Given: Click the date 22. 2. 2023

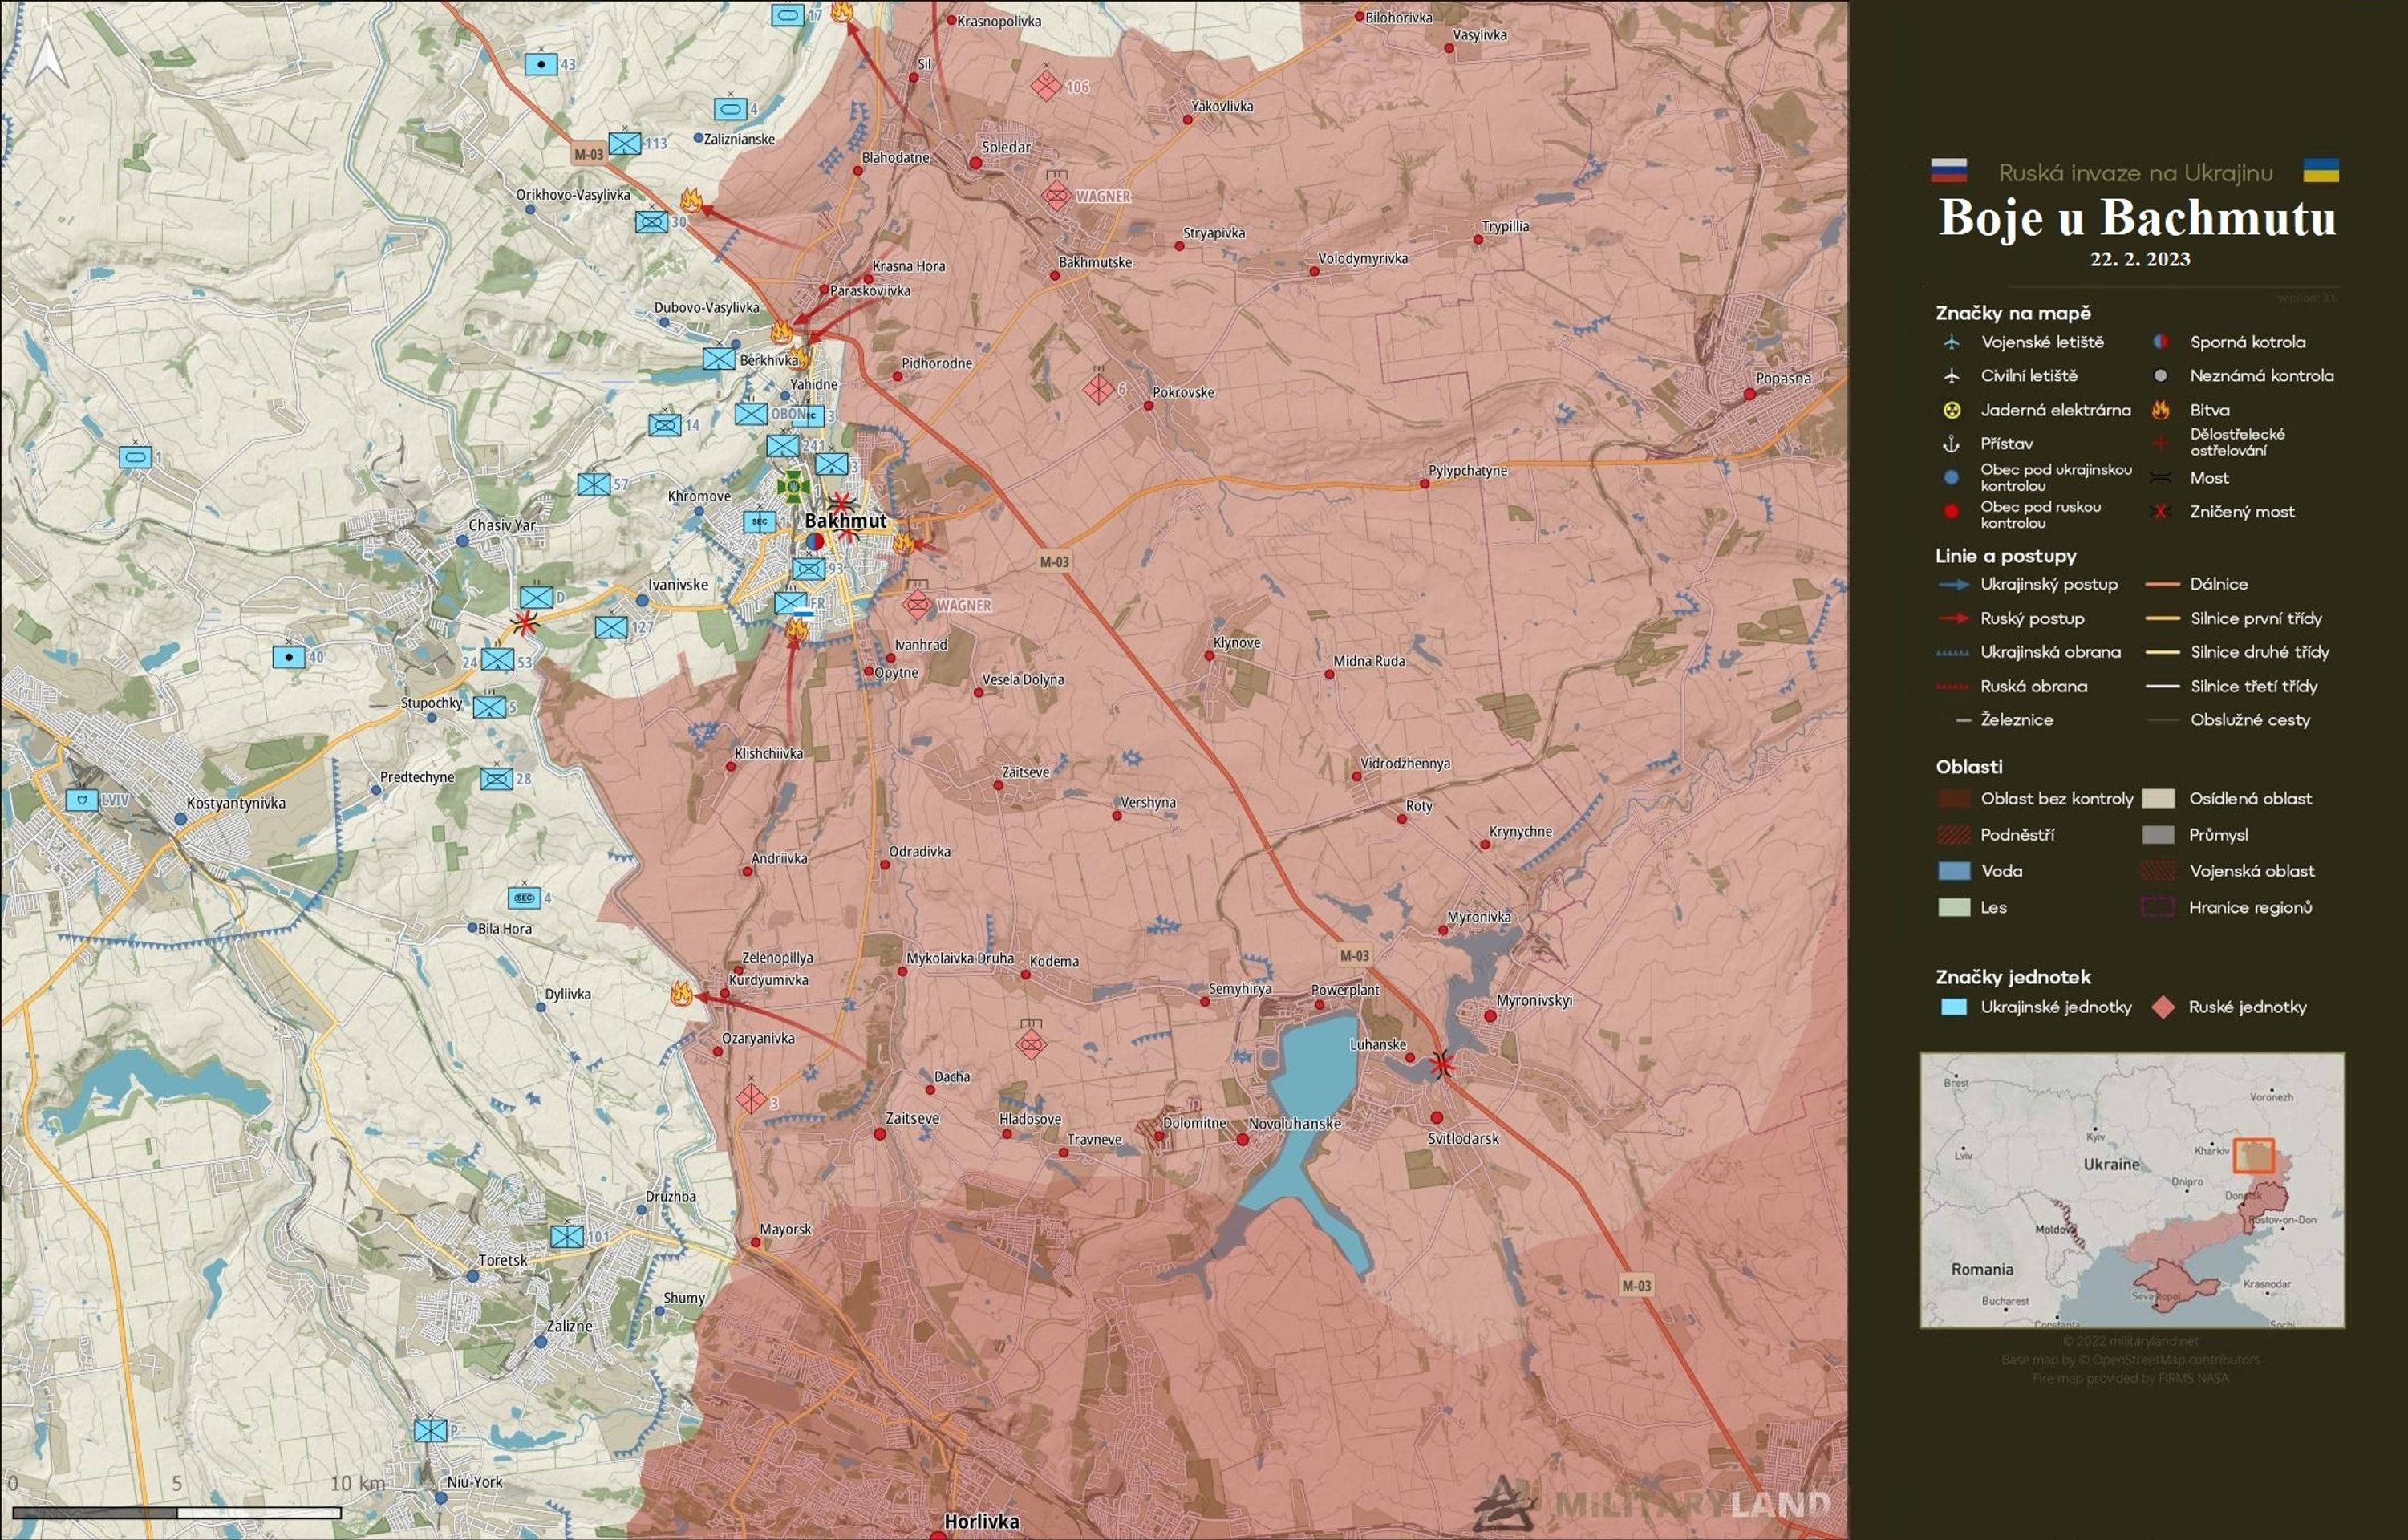Looking at the screenshot, I should (x=2140, y=259).
